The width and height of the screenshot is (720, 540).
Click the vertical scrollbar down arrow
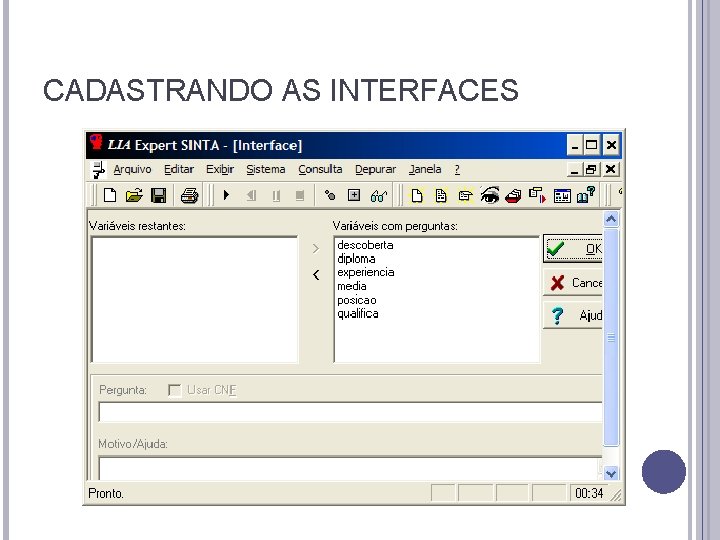coord(611,473)
